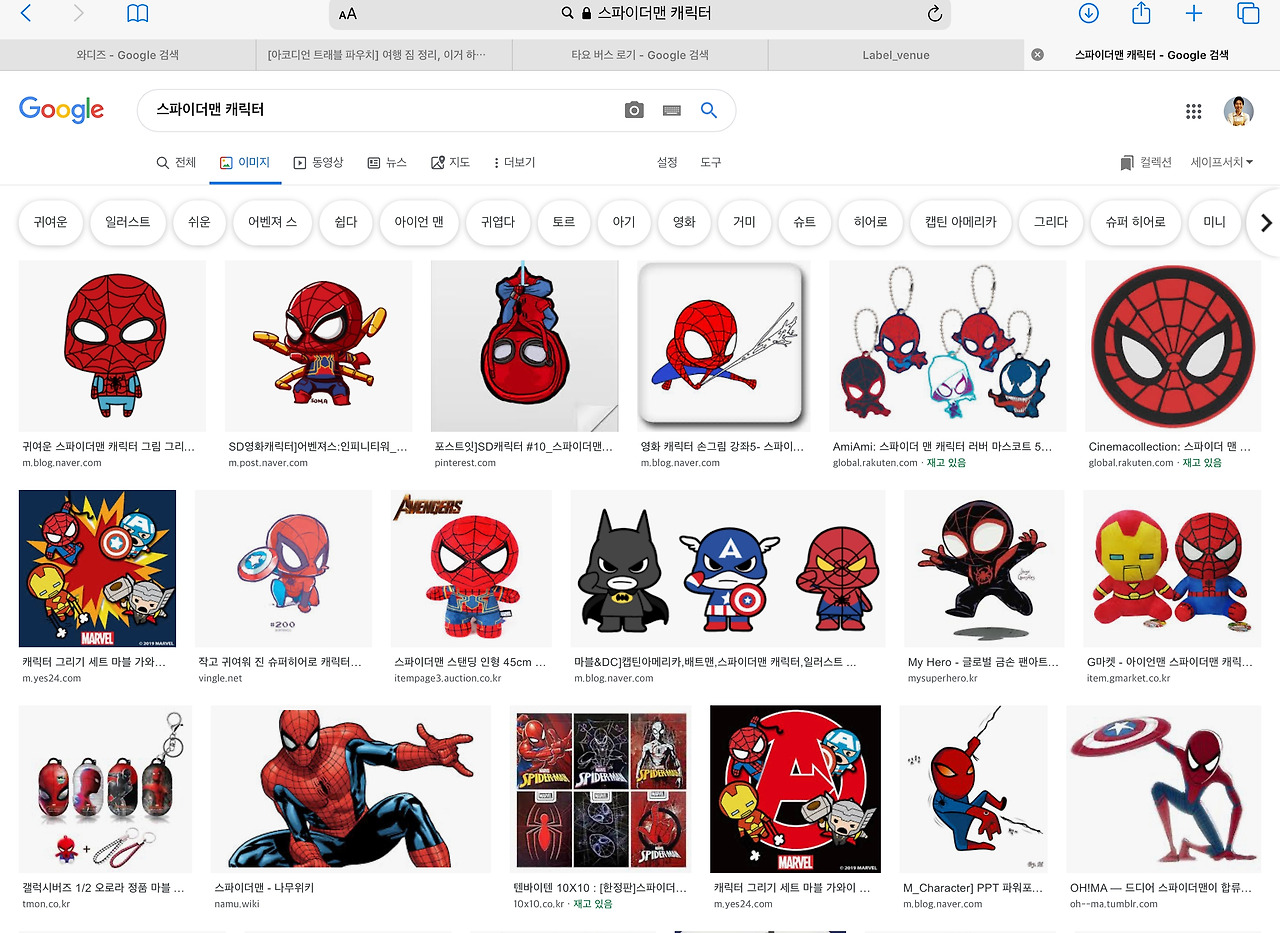The height and width of the screenshot is (933, 1280).
Task: Open the upside-down Spider-Man Pinterest image
Action: pyautogui.click(x=525, y=346)
